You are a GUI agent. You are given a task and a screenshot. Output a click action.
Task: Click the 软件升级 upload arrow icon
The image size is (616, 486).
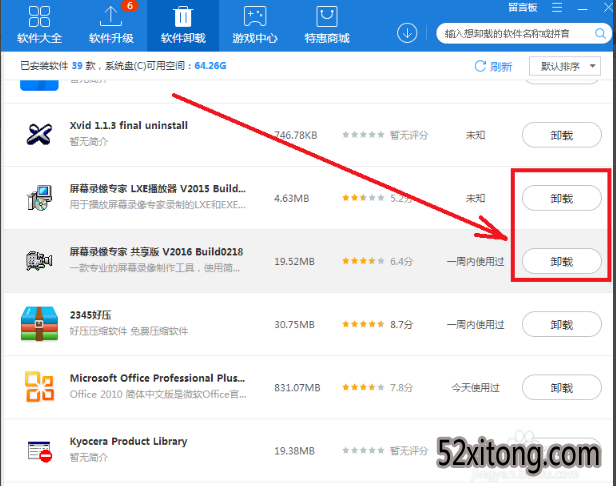[x=111, y=17]
